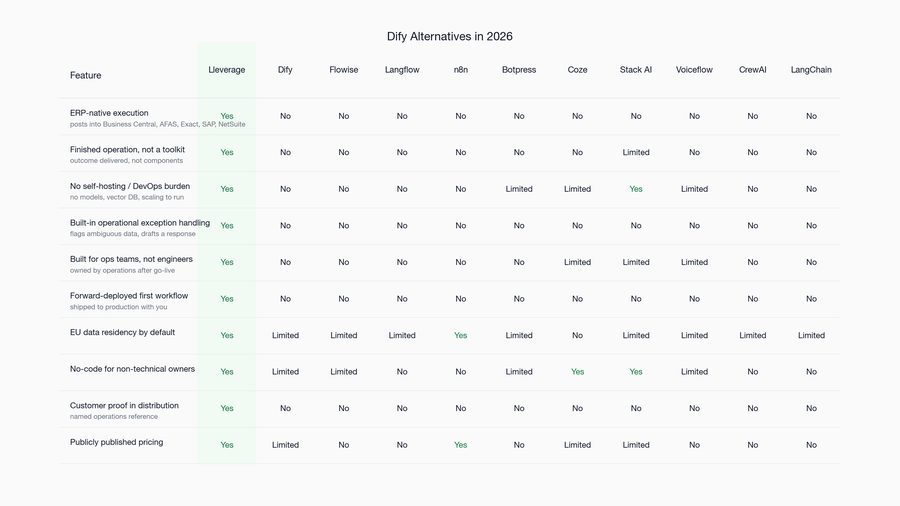The height and width of the screenshot is (506, 900).
Task: Click the Feature header label
Action: 86,75
